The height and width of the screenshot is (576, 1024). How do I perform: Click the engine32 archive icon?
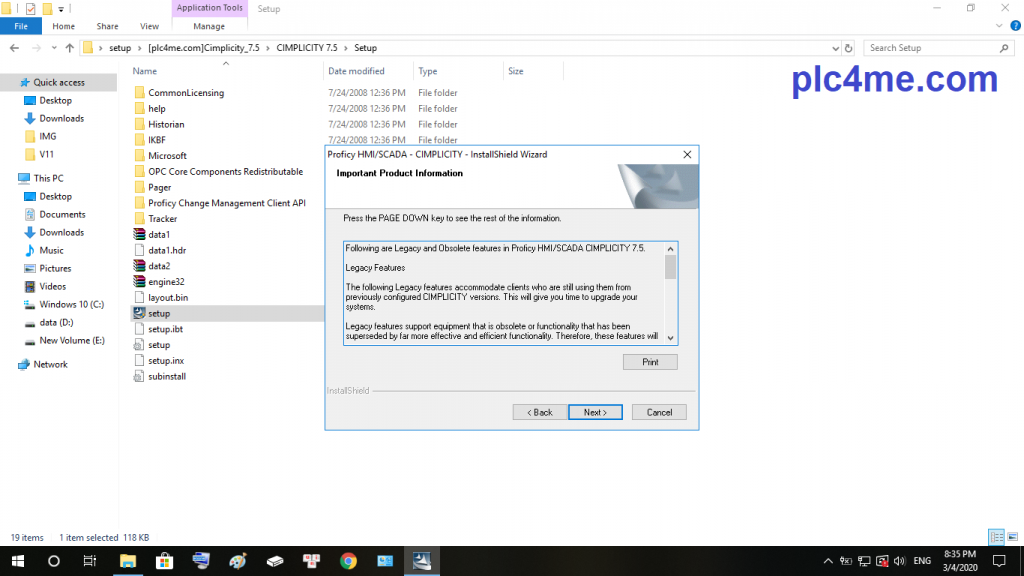click(x=139, y=282)
